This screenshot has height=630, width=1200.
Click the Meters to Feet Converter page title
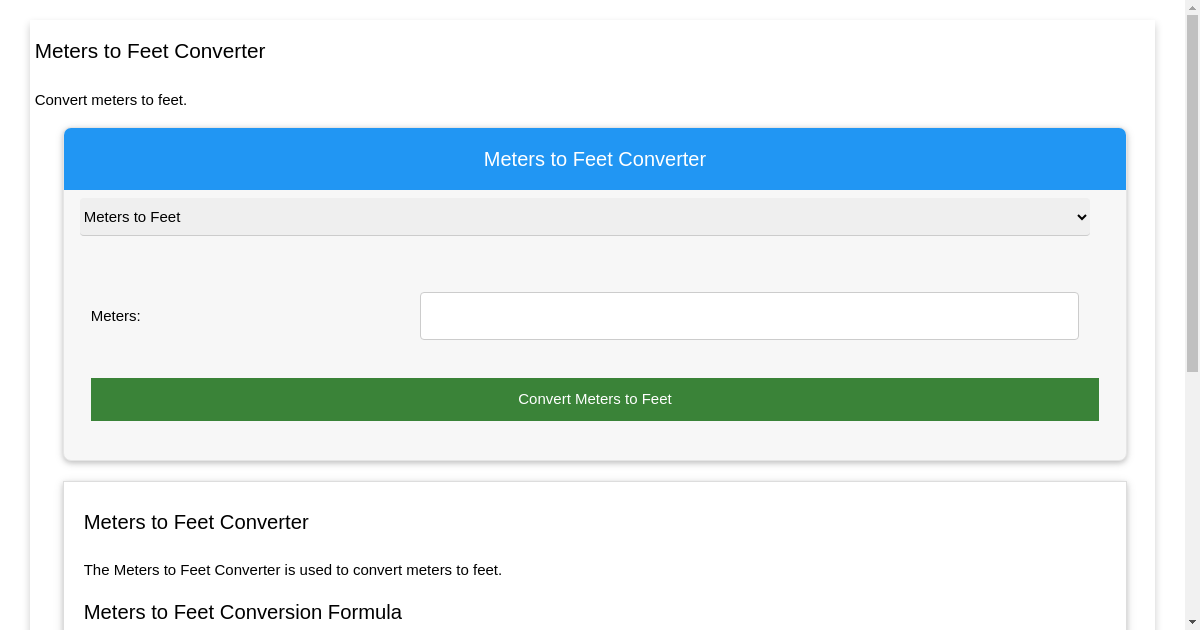[150, 51]
